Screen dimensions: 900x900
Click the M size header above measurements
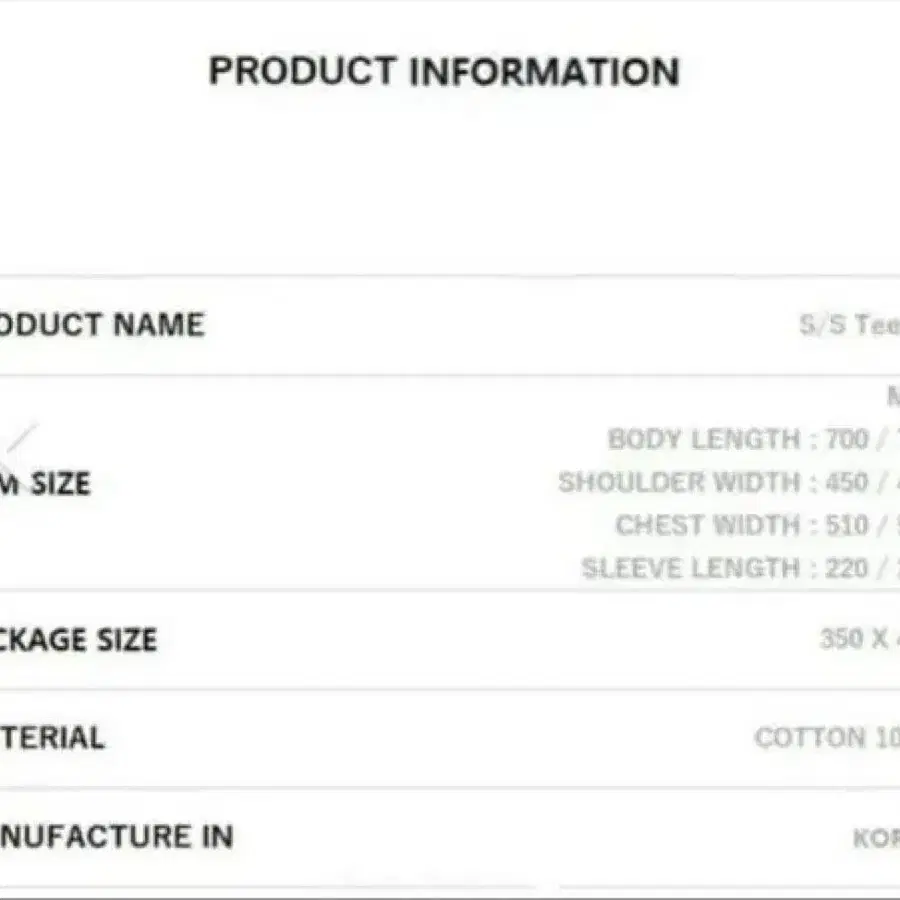[x=893, y=397]
